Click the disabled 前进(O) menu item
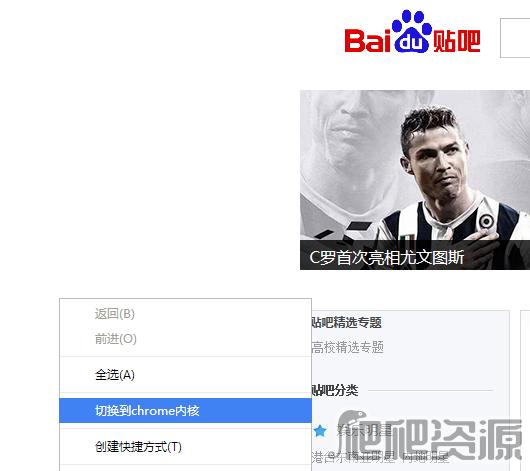Screen dimensions: 530x471 pyautogui.click(x=185, y=339)
